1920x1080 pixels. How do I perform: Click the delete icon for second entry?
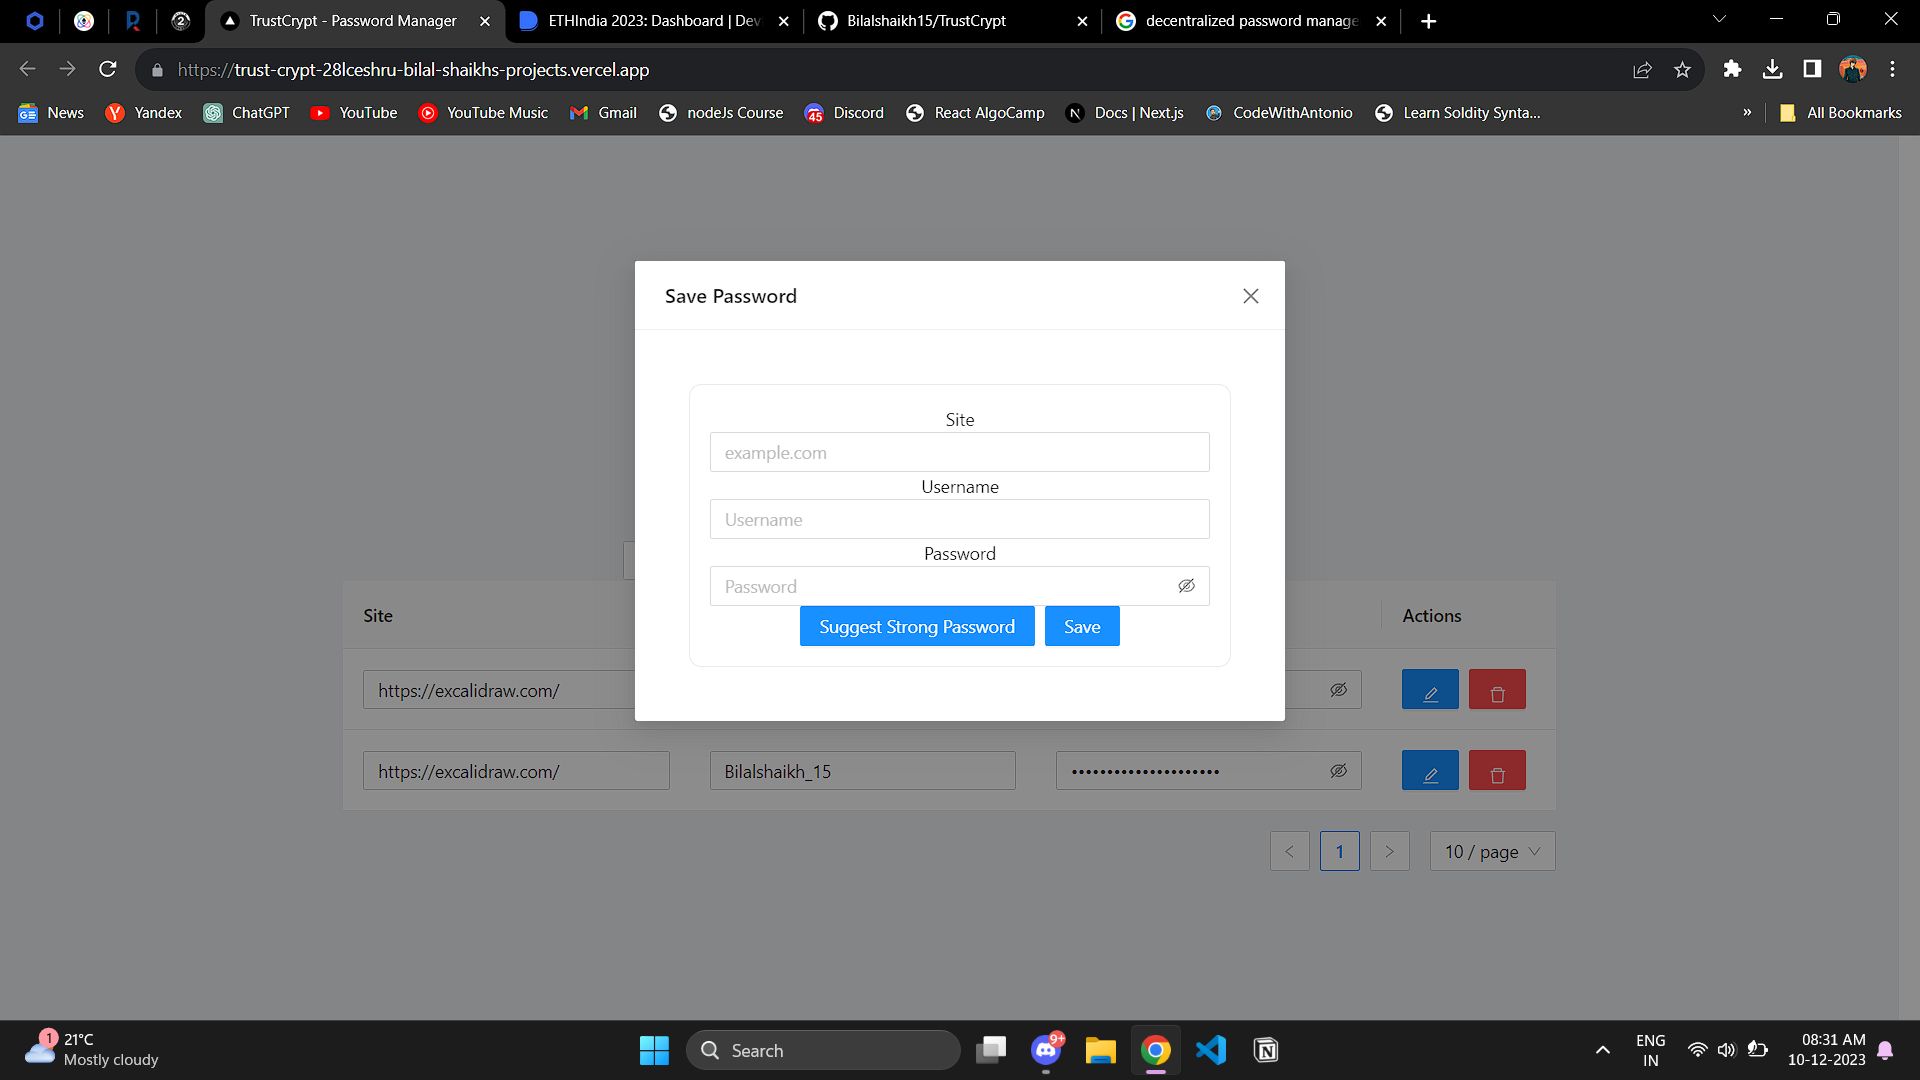pos(1495,770)
